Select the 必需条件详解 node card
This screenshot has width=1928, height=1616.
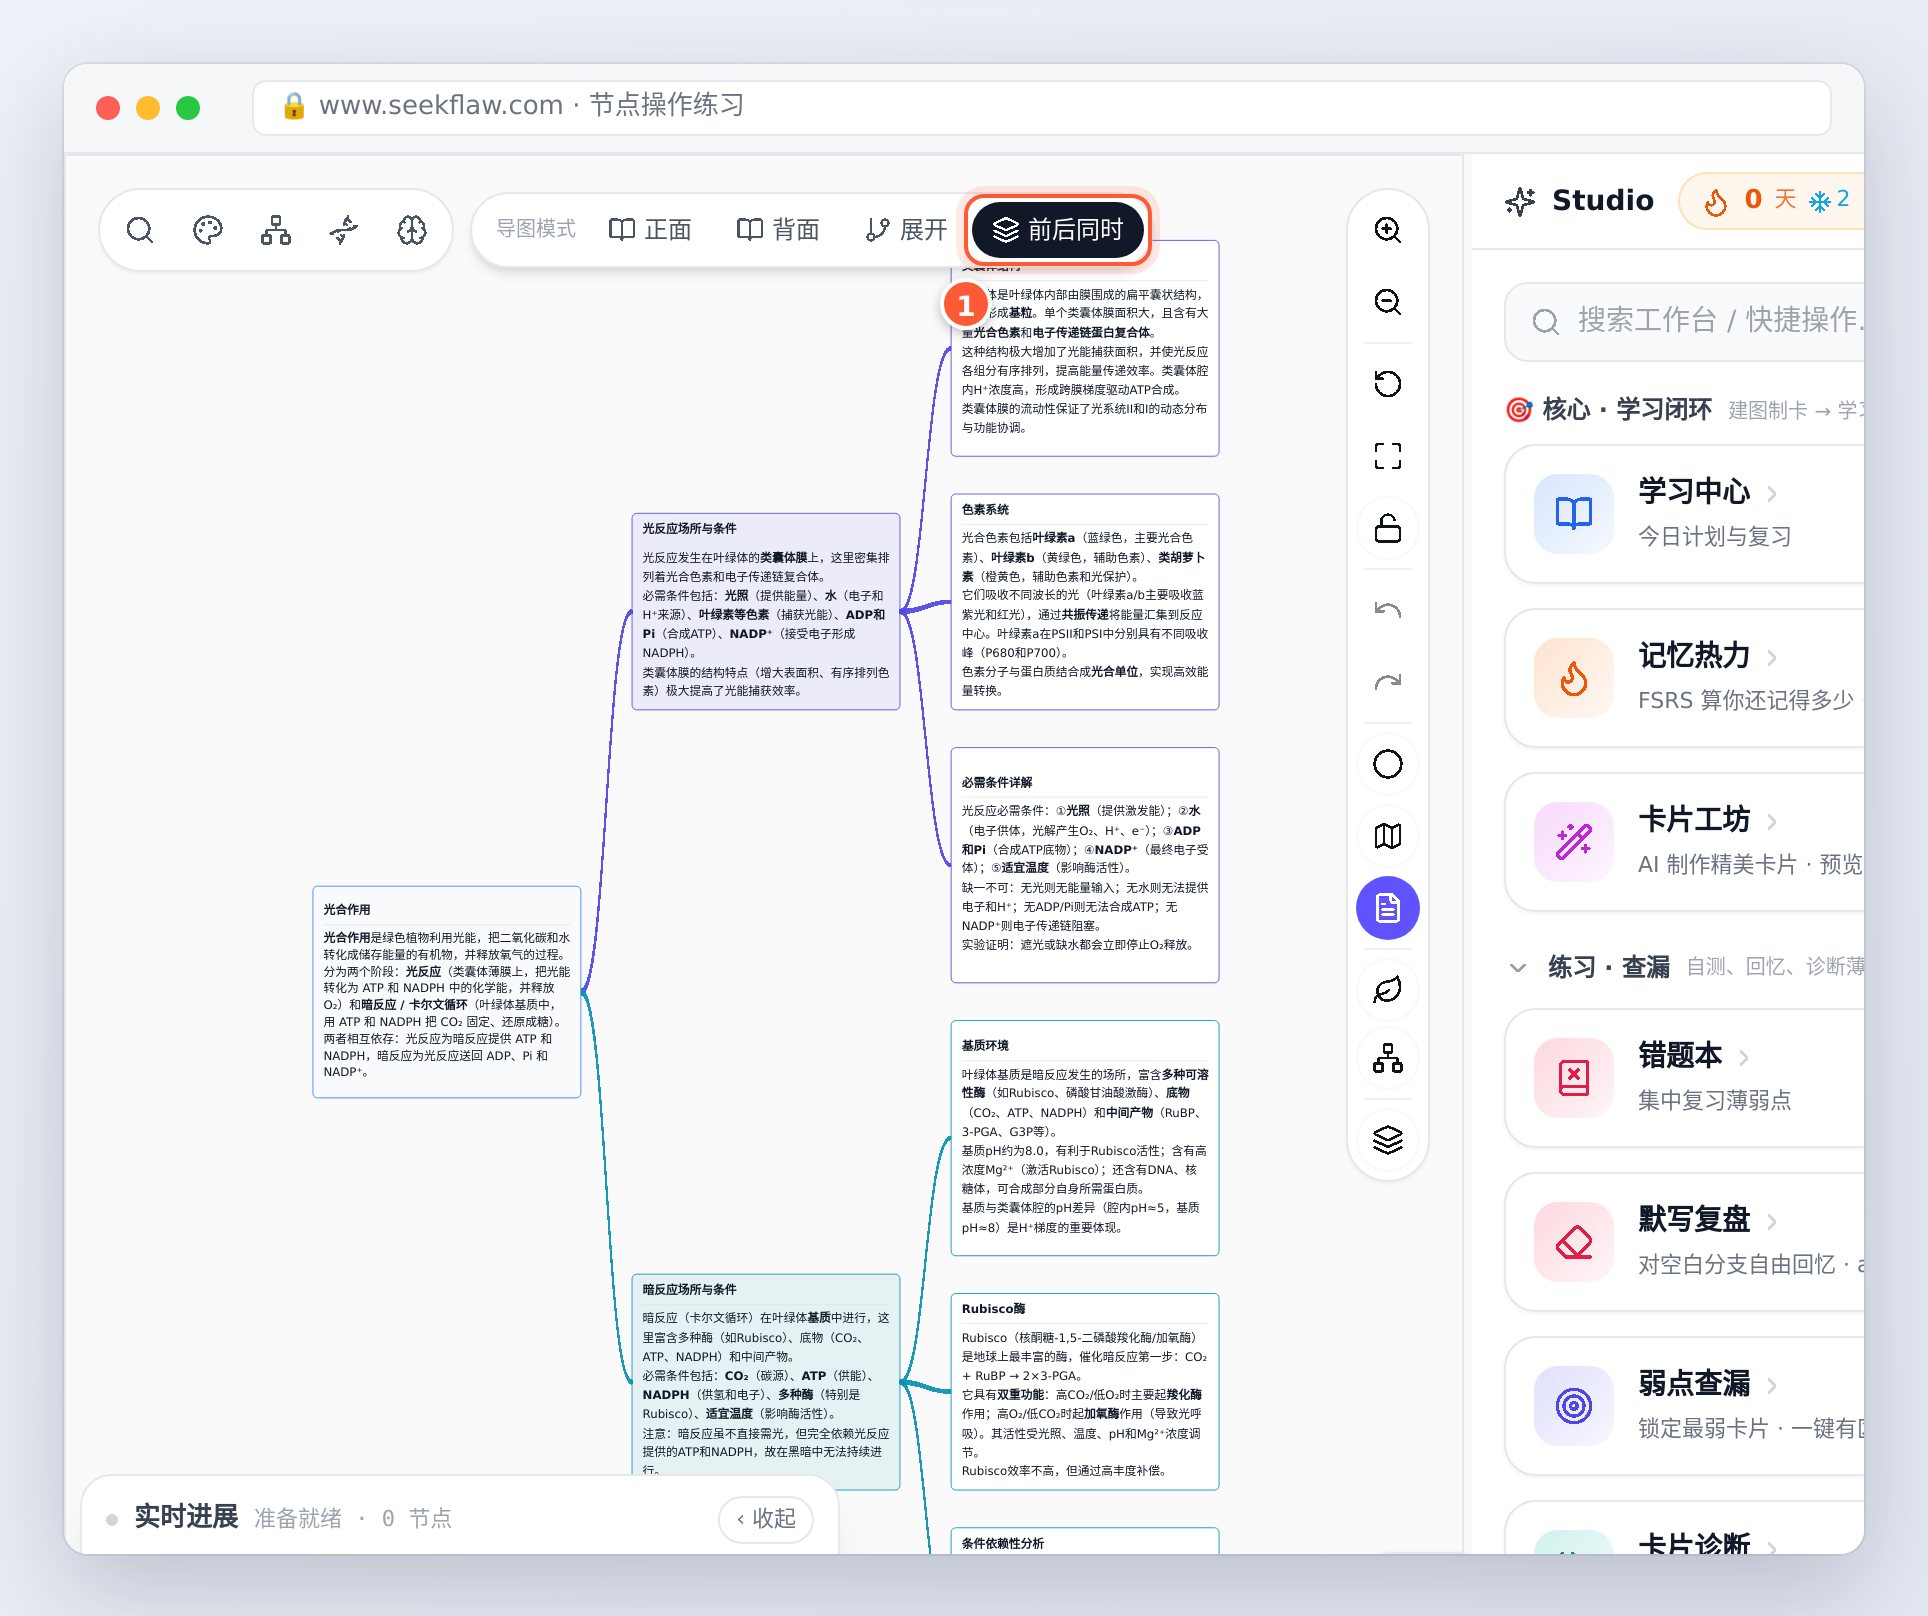tap(1085, 865)
